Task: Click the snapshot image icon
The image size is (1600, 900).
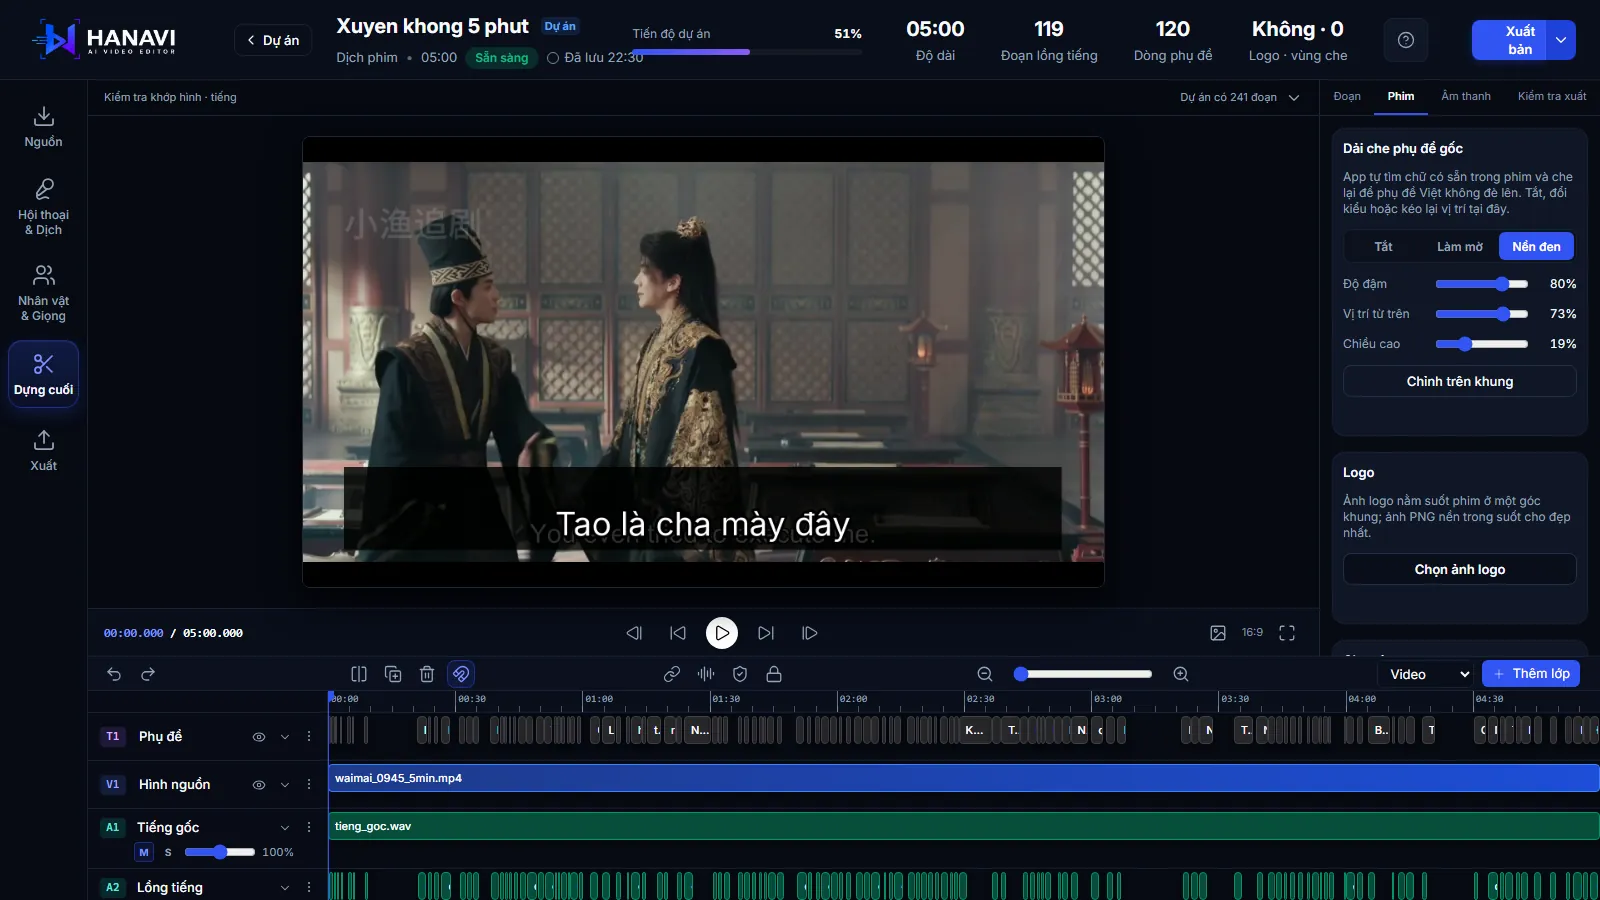Action: pos(1218,633)
